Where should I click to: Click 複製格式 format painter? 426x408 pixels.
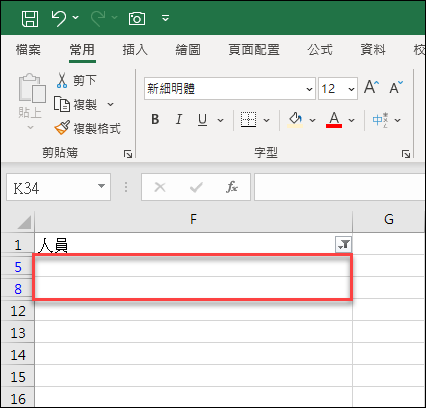87,128
